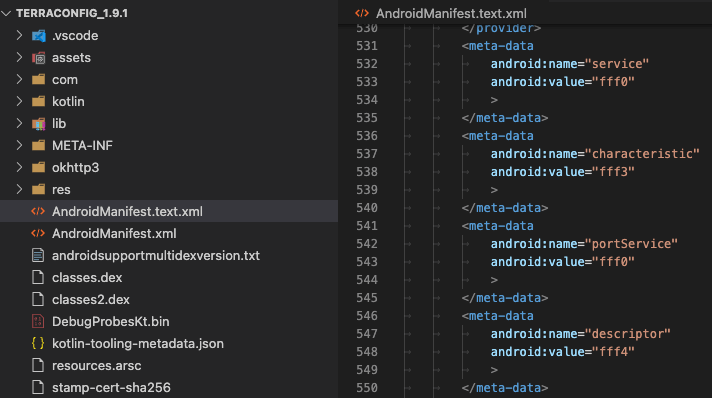Click line number 540 in gutter
Image resolution: width=712 pixels, height=398 pixels.
click(367, 208)
